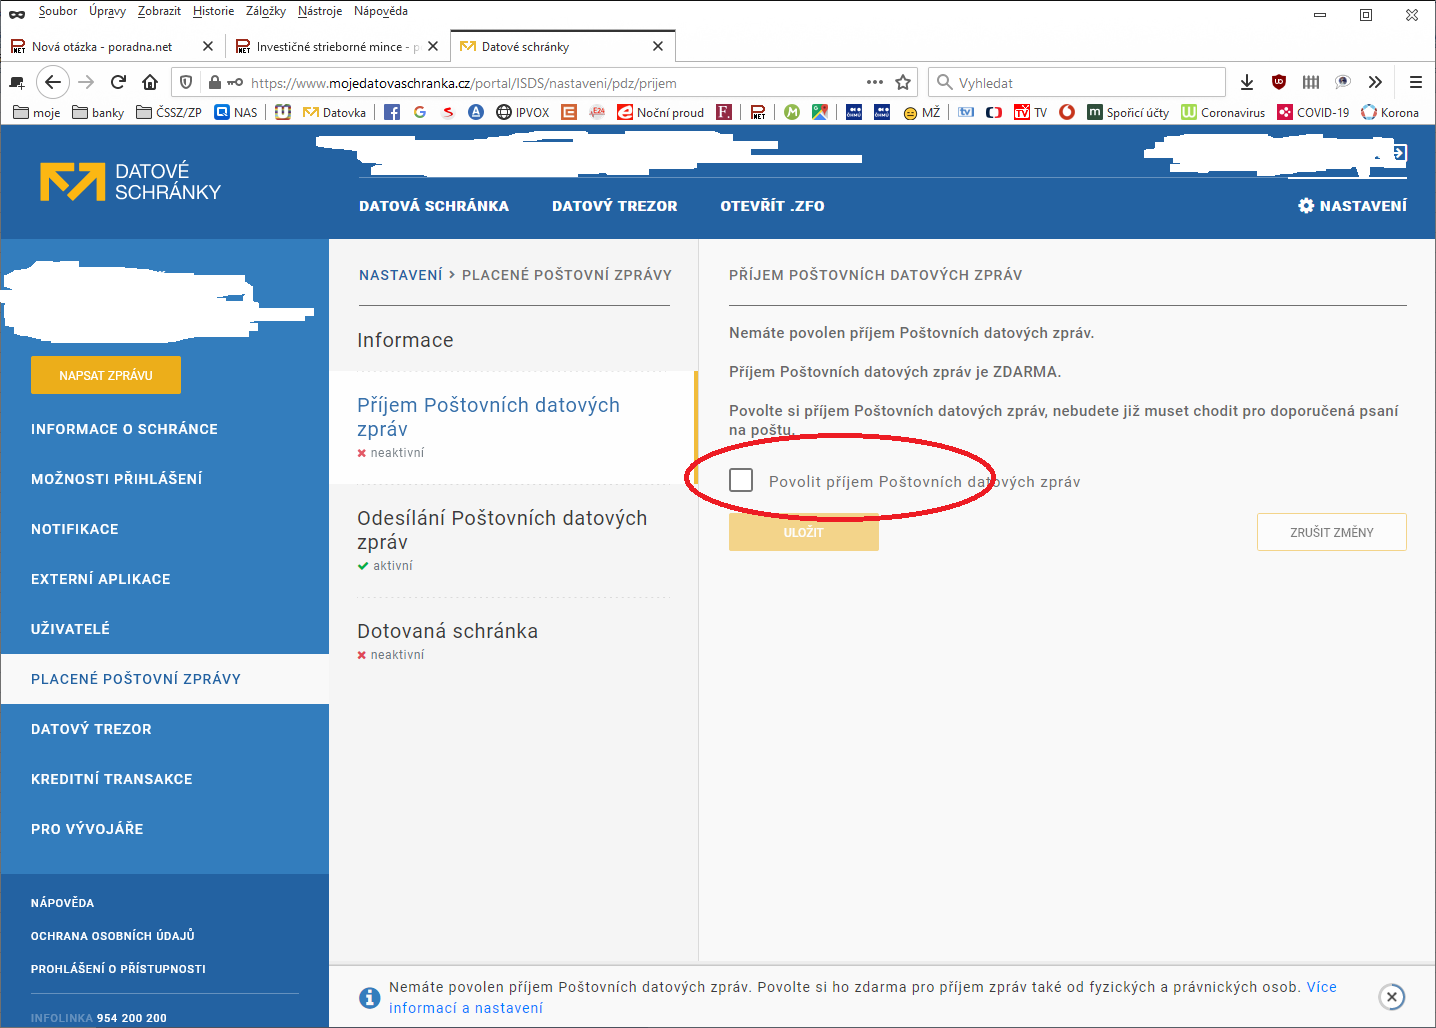
Task: Click the Datové schránky logo
Action: point(130,181)
